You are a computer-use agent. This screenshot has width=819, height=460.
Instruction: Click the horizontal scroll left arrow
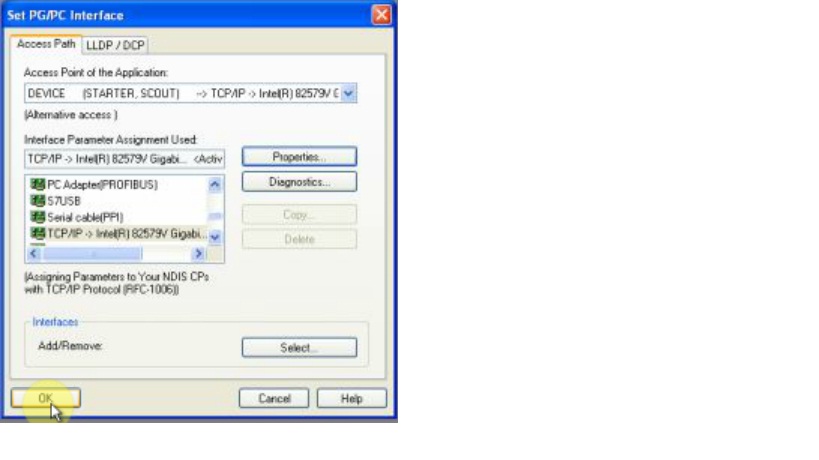pos(34,254)
